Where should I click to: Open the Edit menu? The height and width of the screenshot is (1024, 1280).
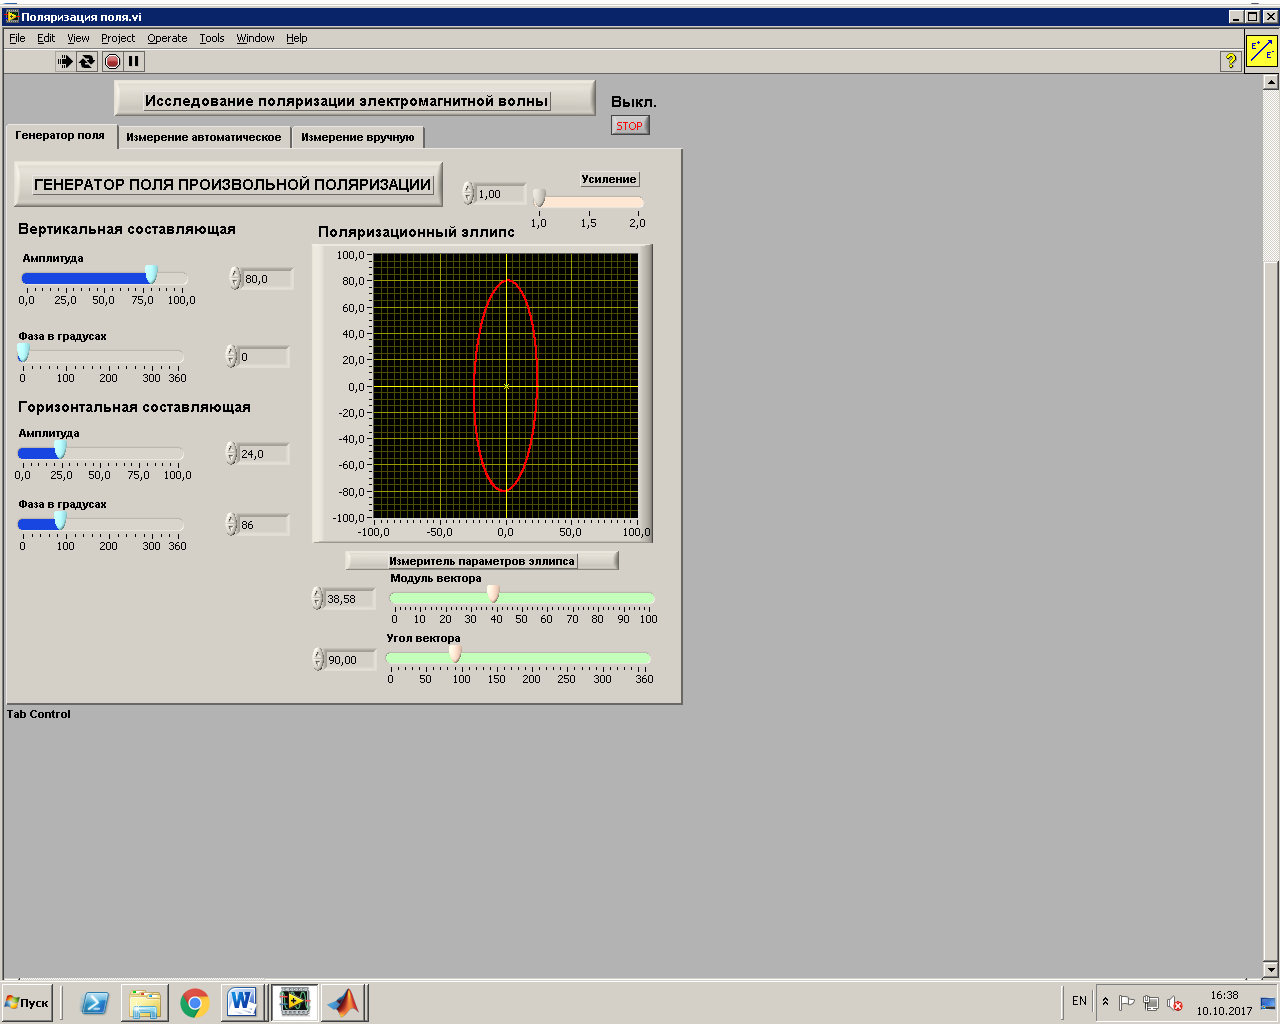pos(46,38)
